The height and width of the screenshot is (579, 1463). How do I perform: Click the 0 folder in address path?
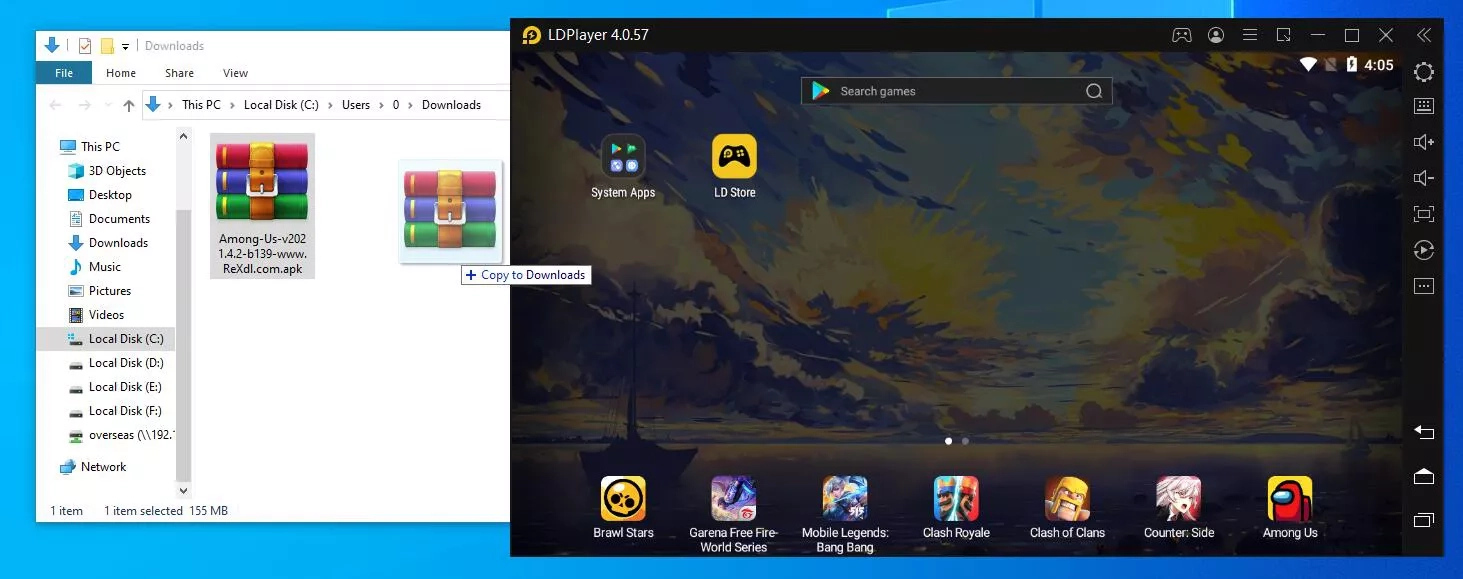(396, 105)
